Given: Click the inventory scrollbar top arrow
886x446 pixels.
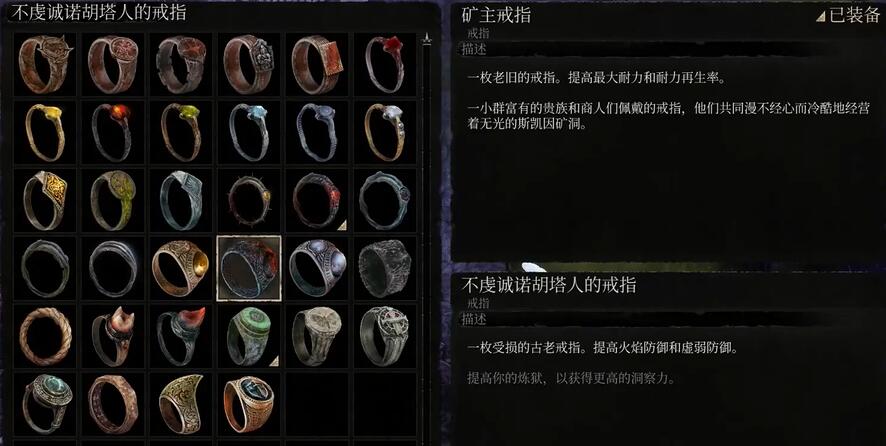Looking at the screenshot, I should [427, 40].
